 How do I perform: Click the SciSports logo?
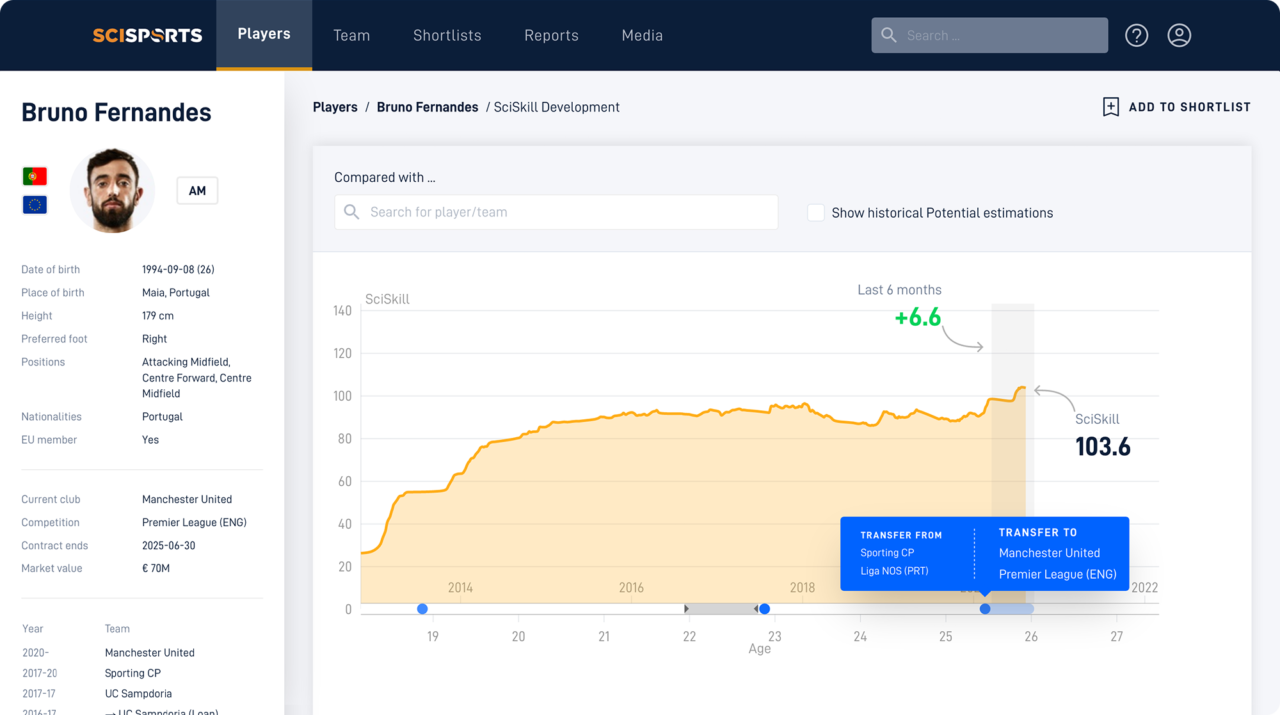(x=147, y=35)
